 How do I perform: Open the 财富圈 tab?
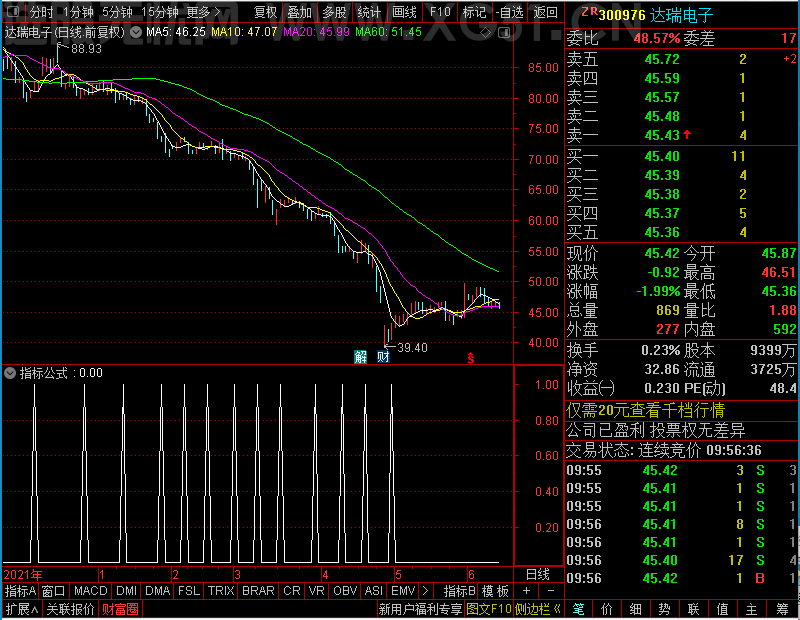[x=120, y=609]
